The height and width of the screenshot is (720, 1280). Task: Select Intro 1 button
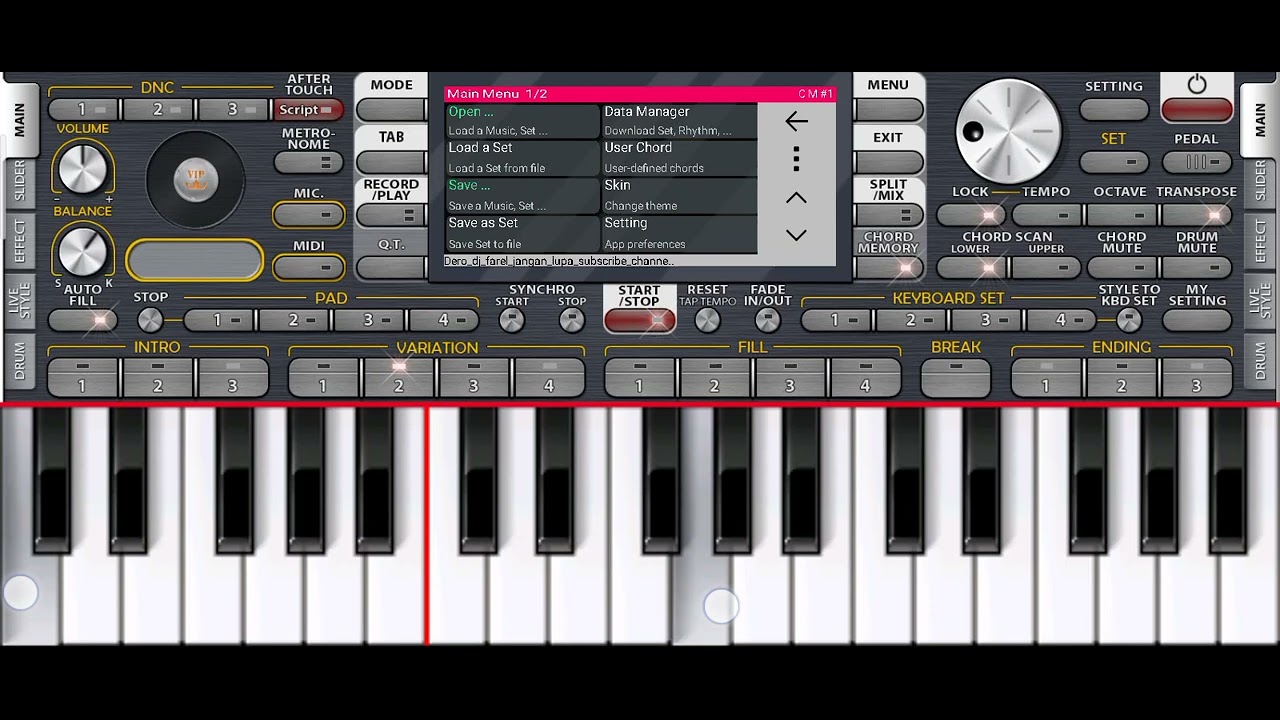pos(82,378)
